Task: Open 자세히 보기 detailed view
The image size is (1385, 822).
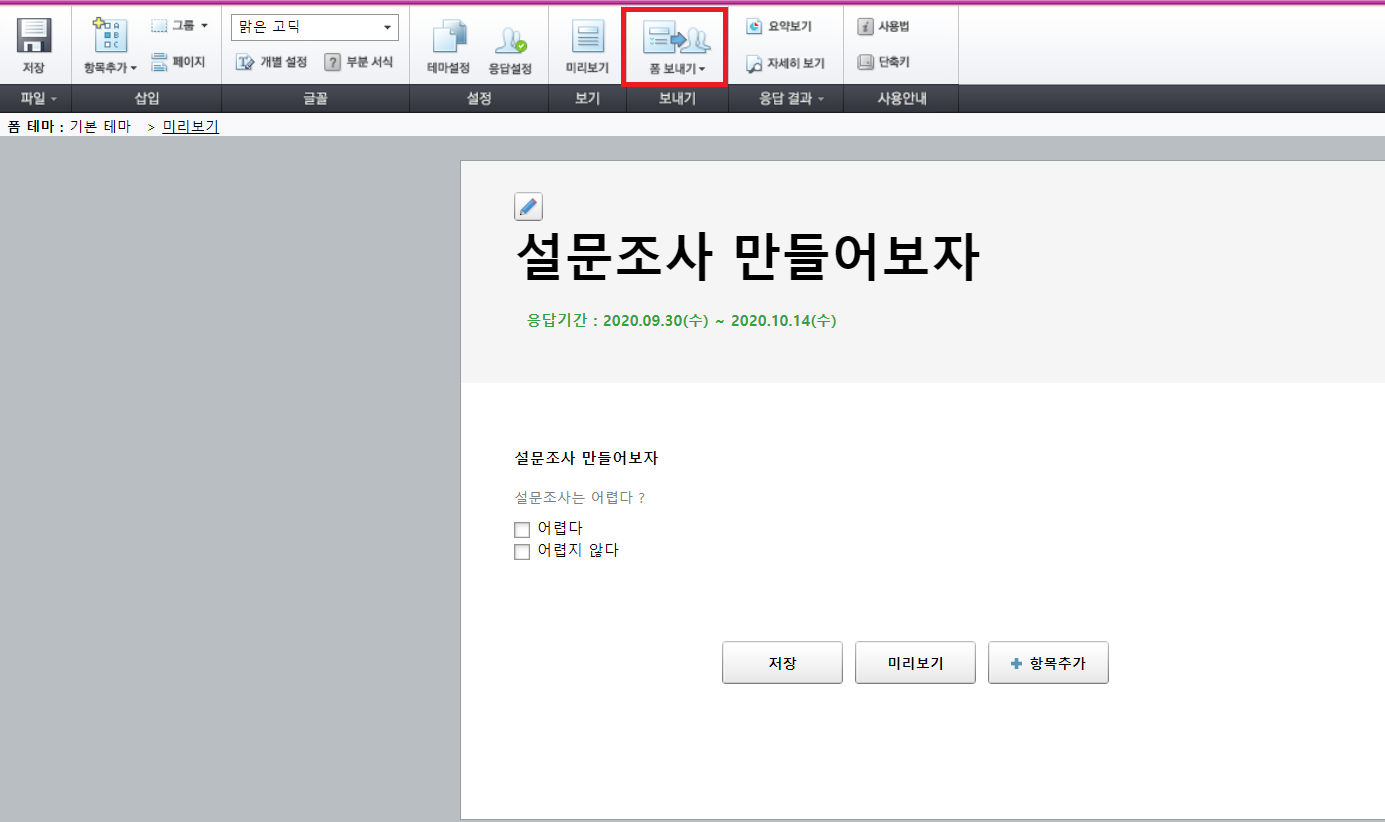Action: click(786, 63)
